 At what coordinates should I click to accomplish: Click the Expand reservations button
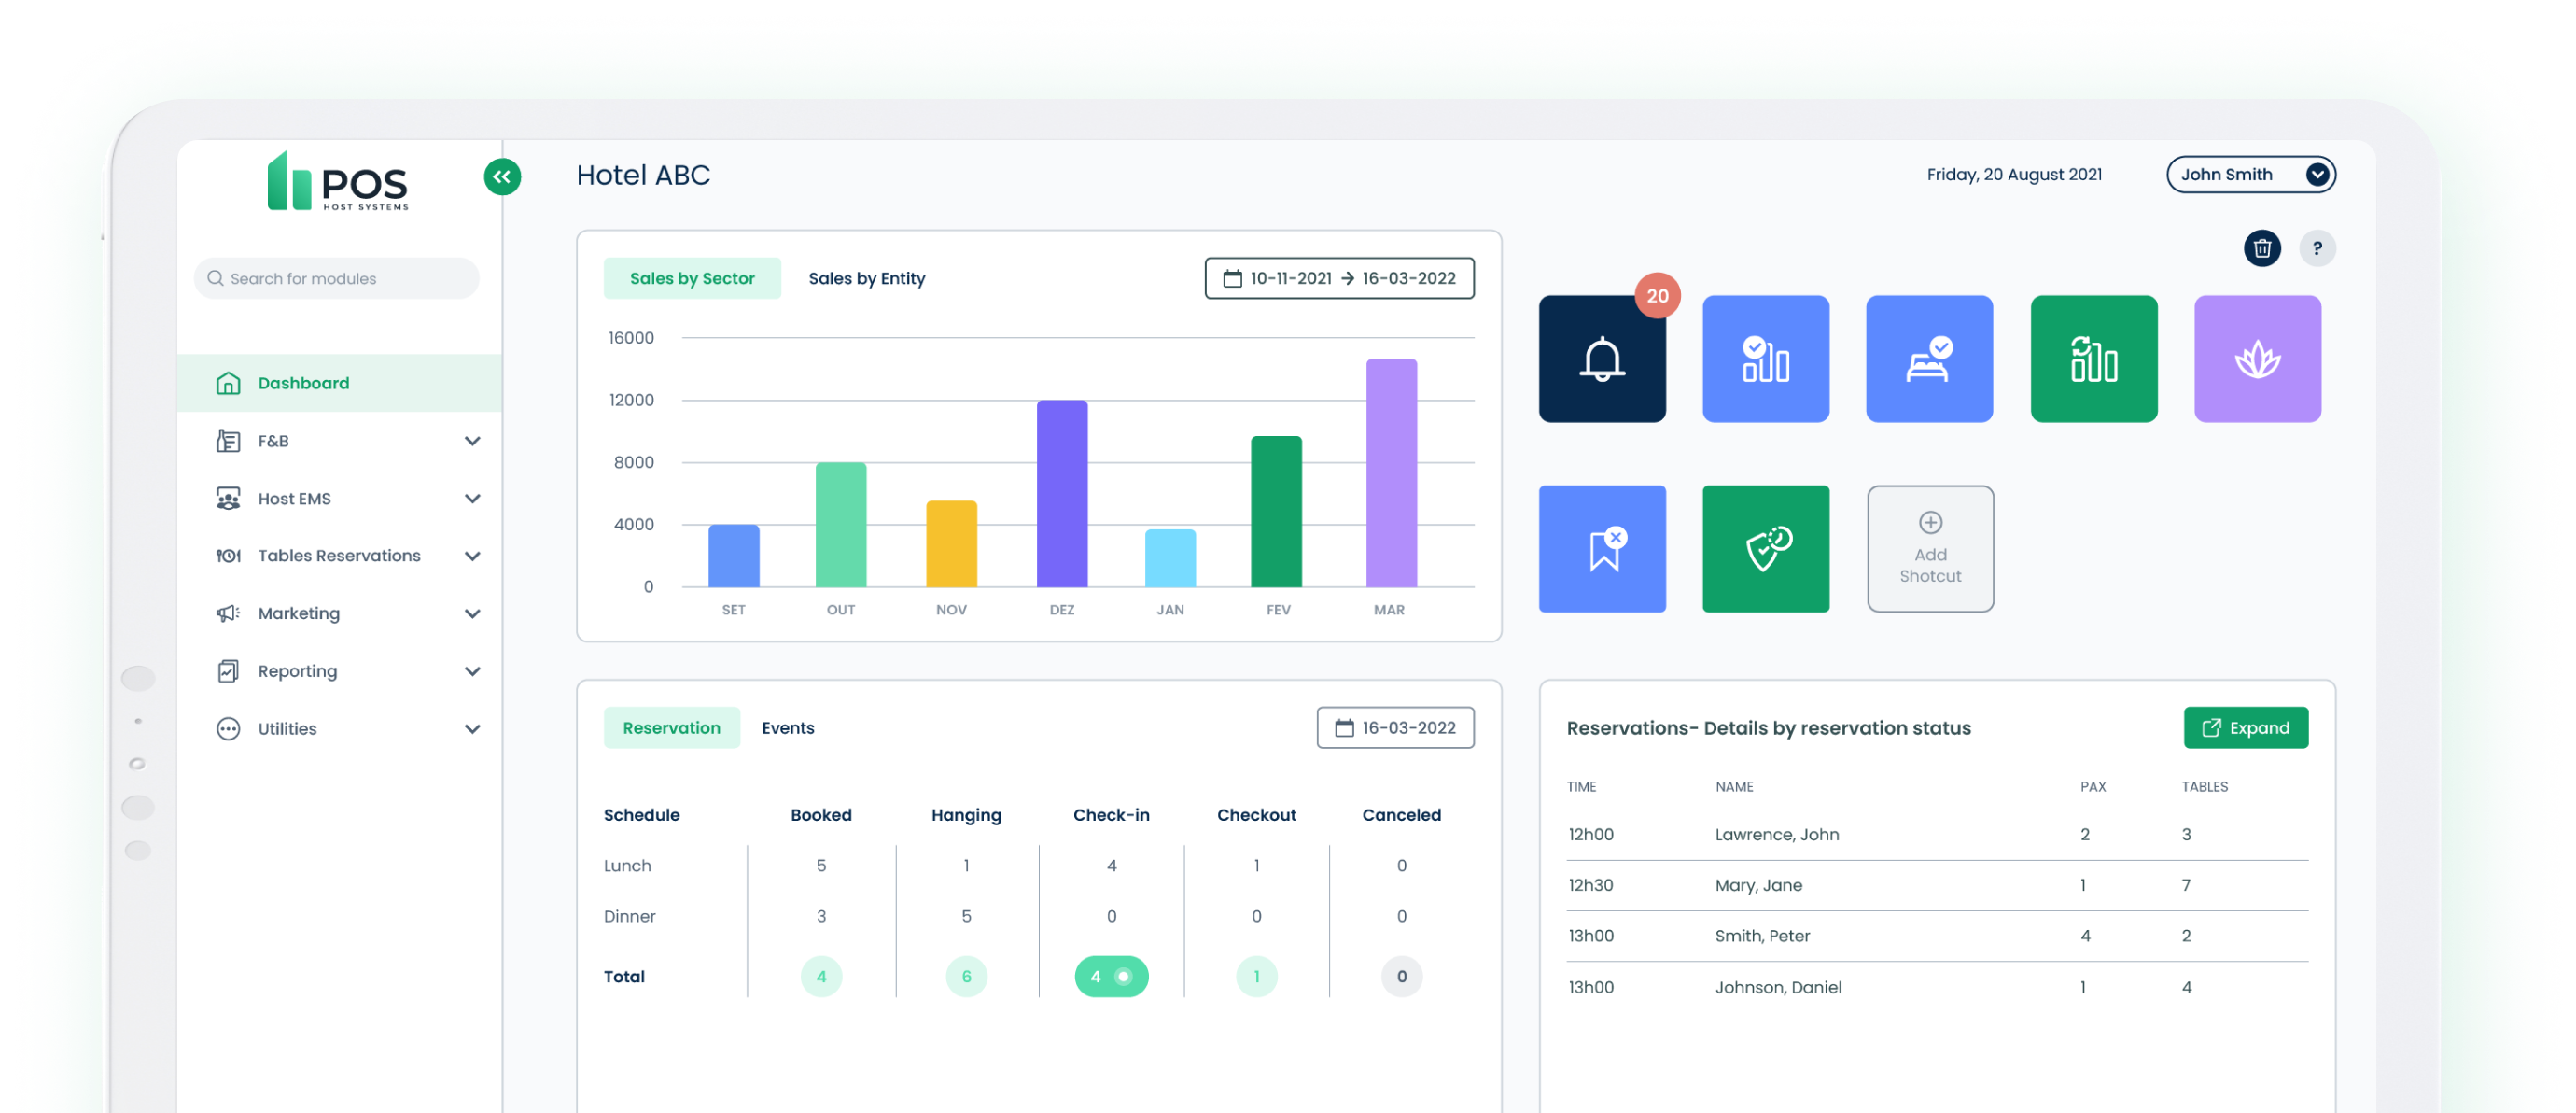point(2245,728)
